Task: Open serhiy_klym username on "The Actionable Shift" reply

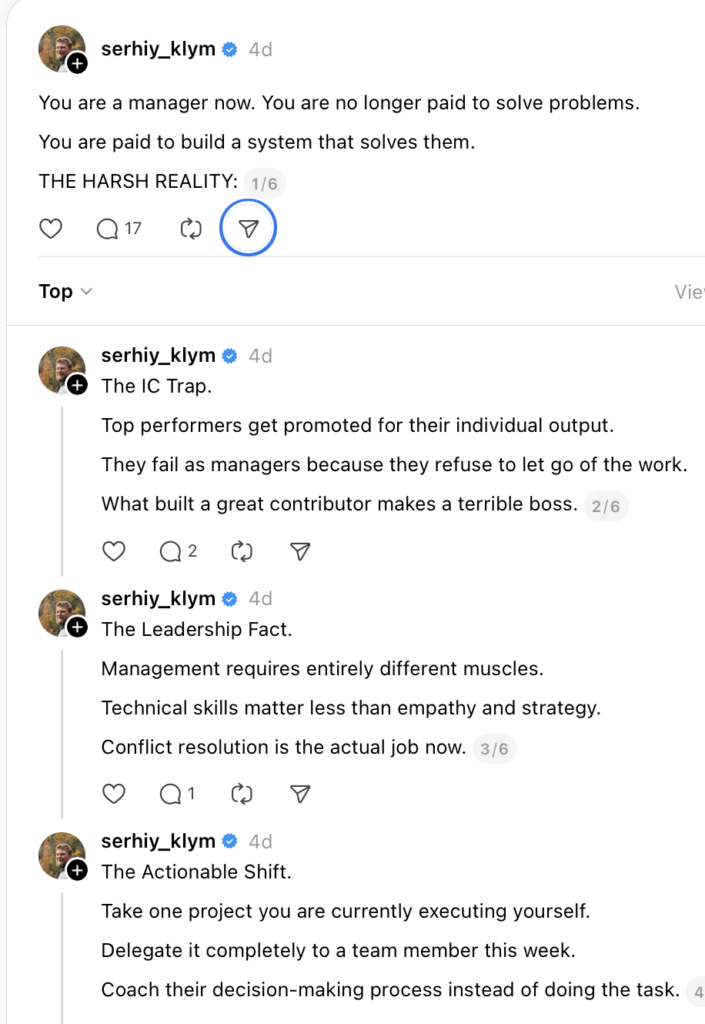Action: (158, 841)
